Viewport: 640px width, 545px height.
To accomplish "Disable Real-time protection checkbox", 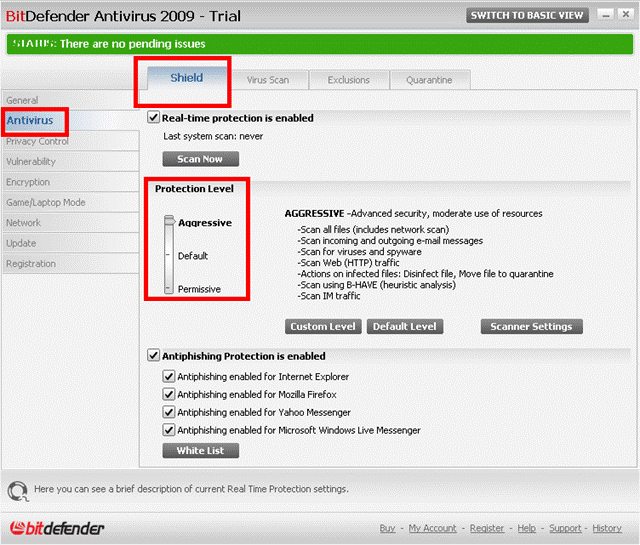I will pos(153,118).
